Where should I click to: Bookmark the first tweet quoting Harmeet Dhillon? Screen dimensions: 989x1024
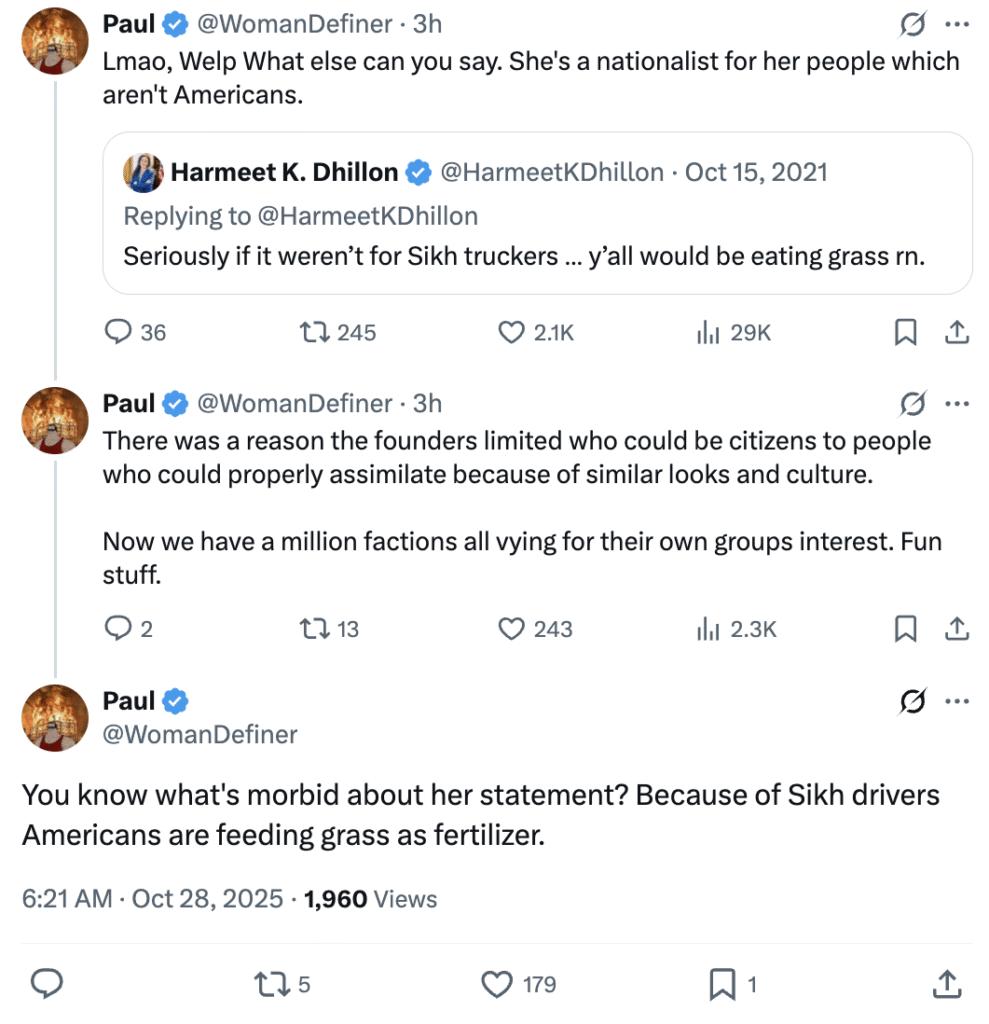point(905,332)
